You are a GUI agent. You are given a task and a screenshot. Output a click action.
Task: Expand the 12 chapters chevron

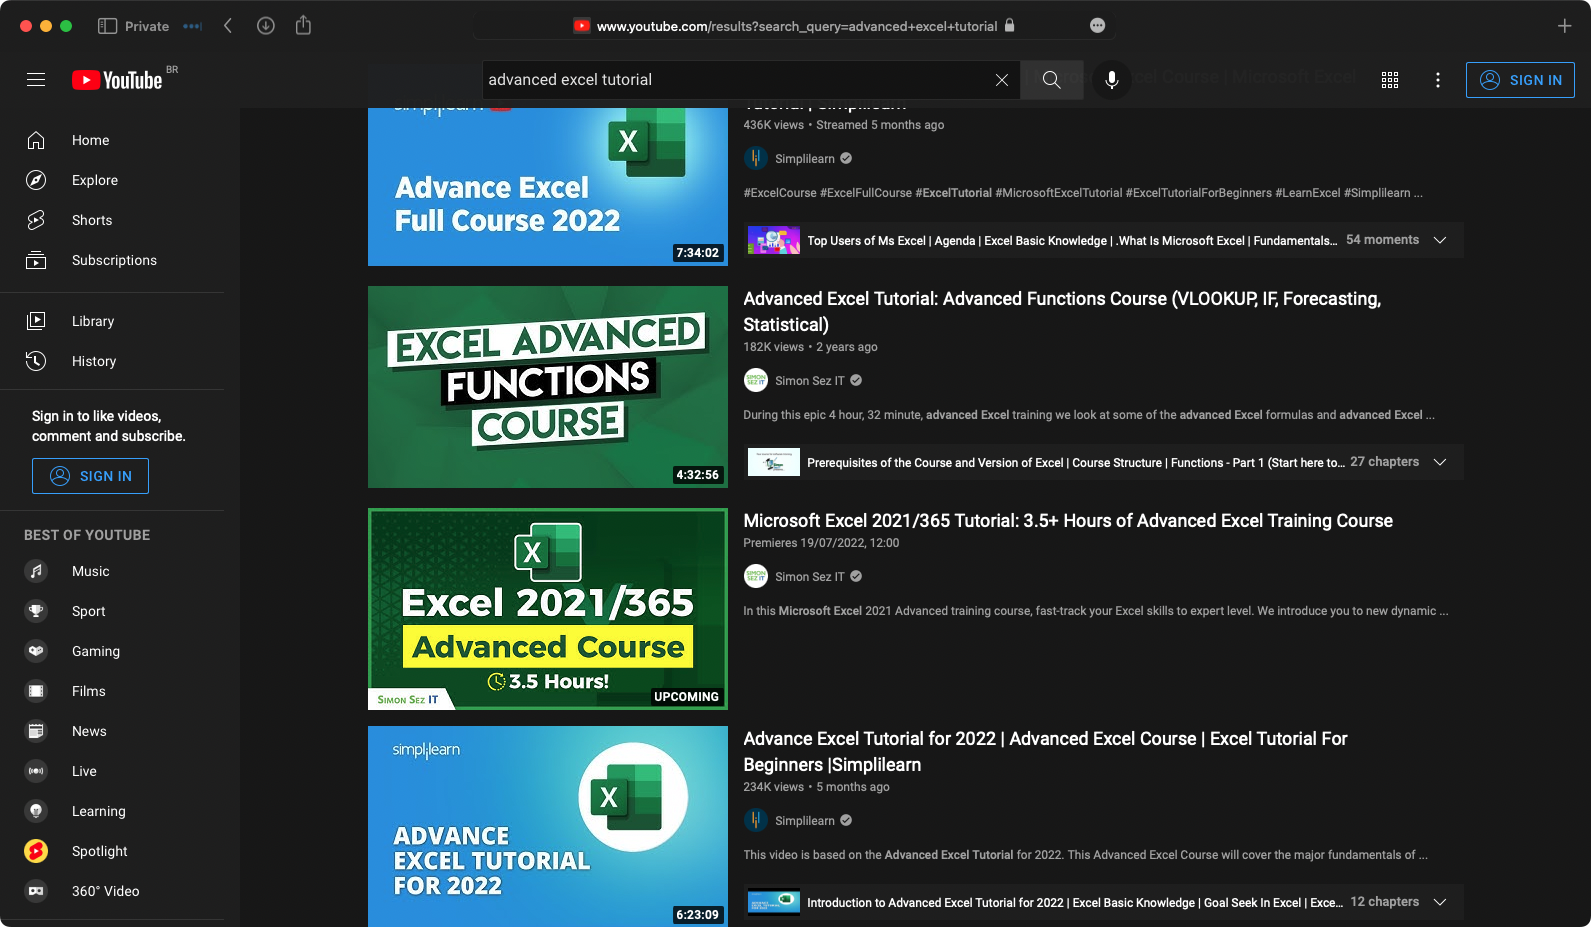1440,902
